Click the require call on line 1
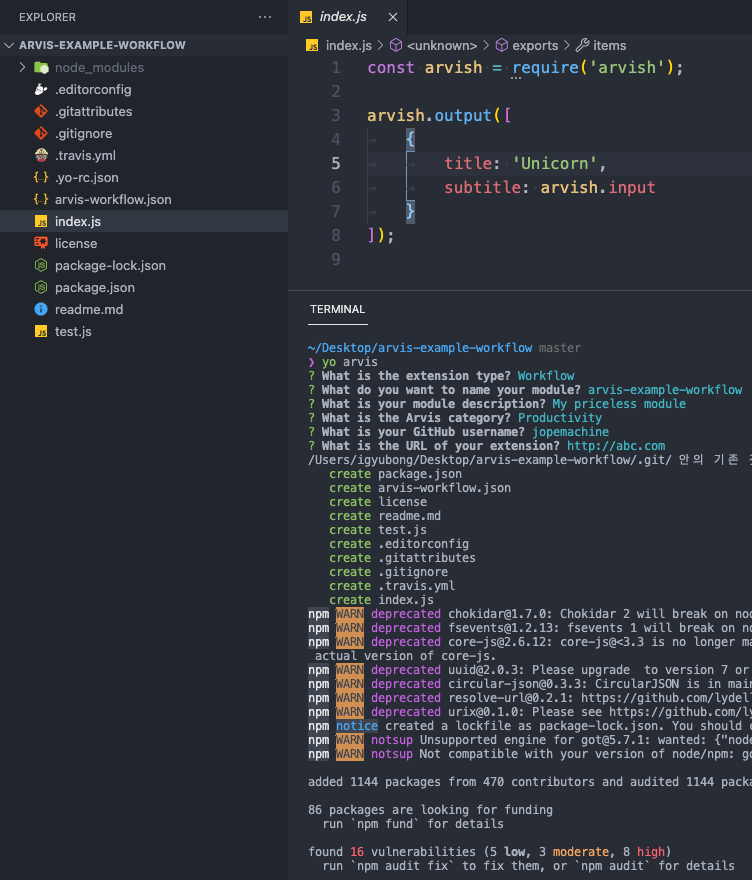Viewport: 752px width, 880px height. point(545,67)
